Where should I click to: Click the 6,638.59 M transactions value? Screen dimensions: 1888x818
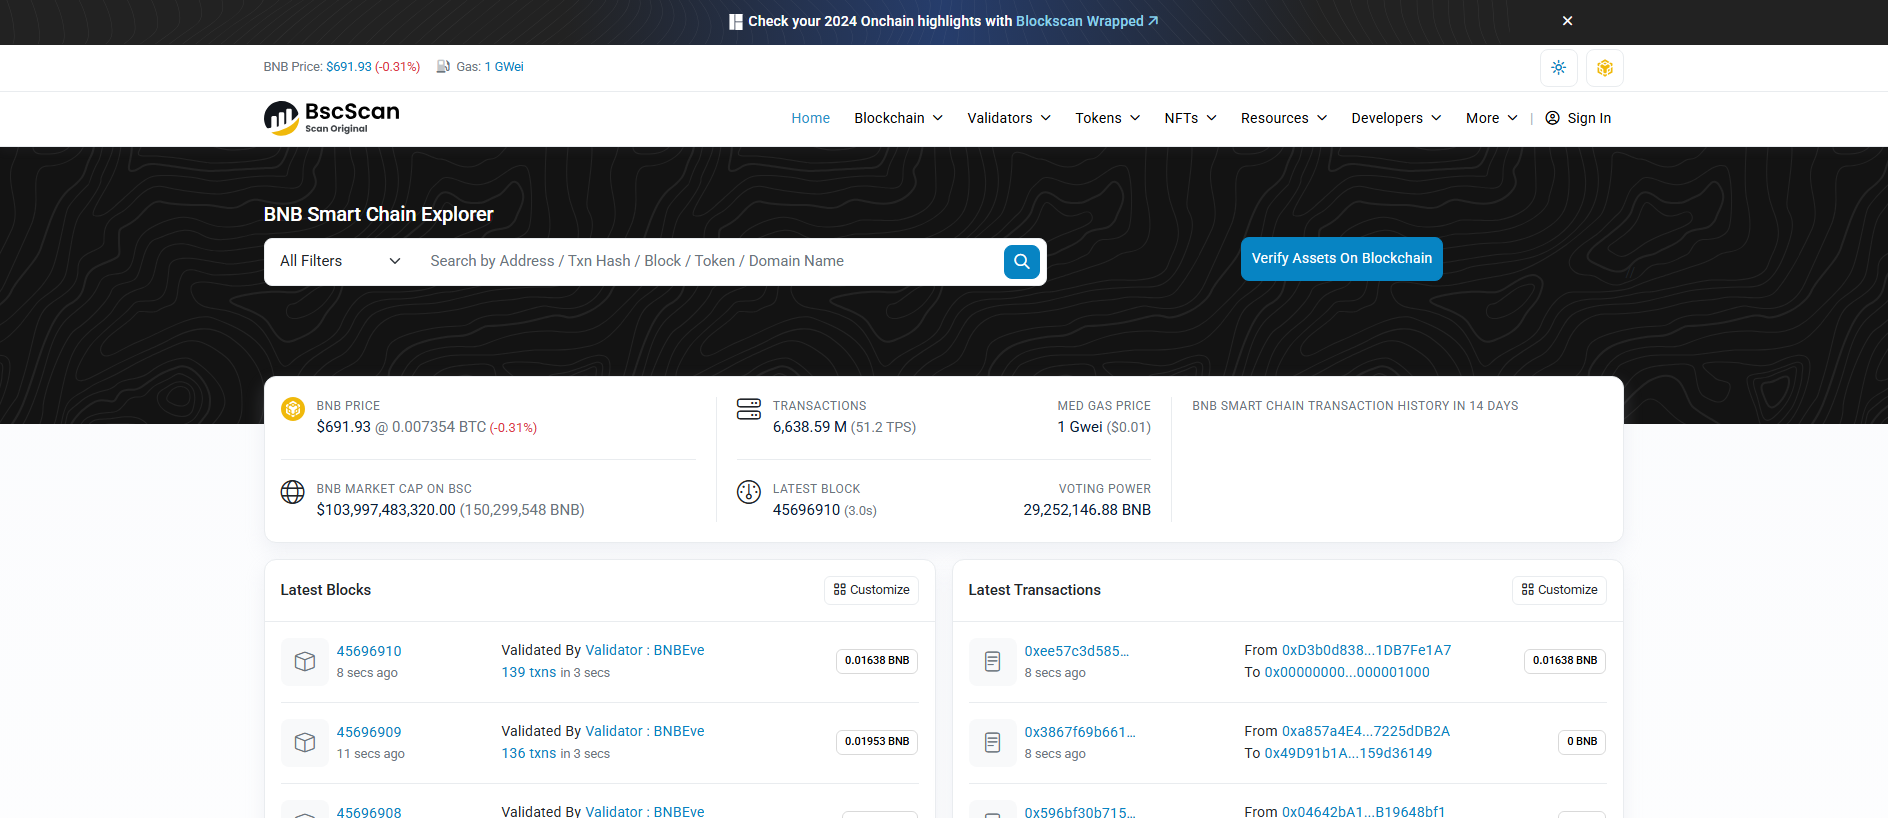(x=810, y=427)
